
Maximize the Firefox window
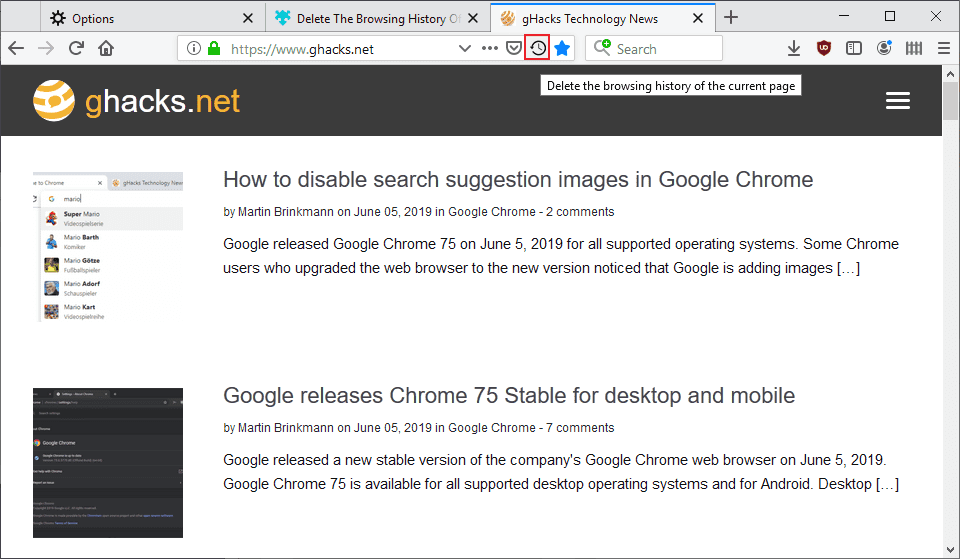[x=890, y=16]
